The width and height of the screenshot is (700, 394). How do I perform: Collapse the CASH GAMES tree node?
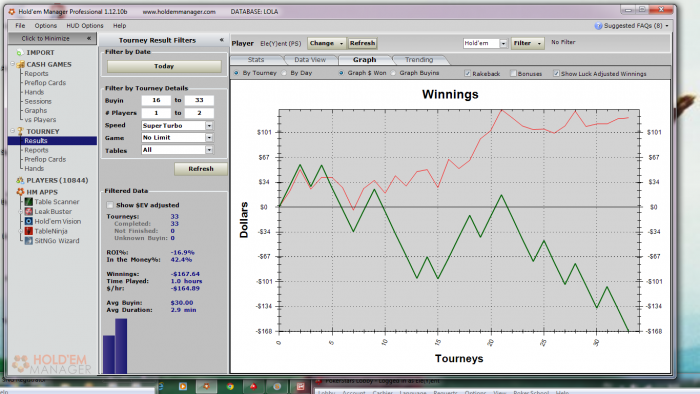point(12,64)
